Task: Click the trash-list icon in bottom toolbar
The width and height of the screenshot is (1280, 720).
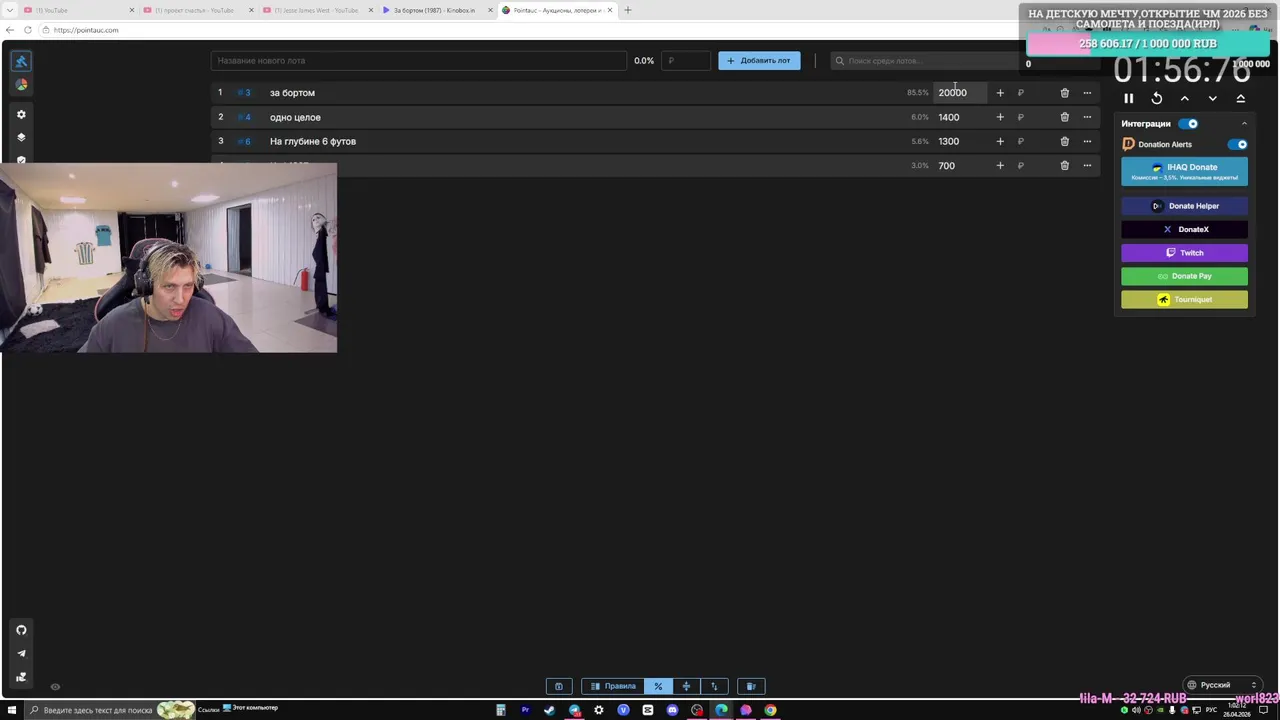Action: point(751,686)
